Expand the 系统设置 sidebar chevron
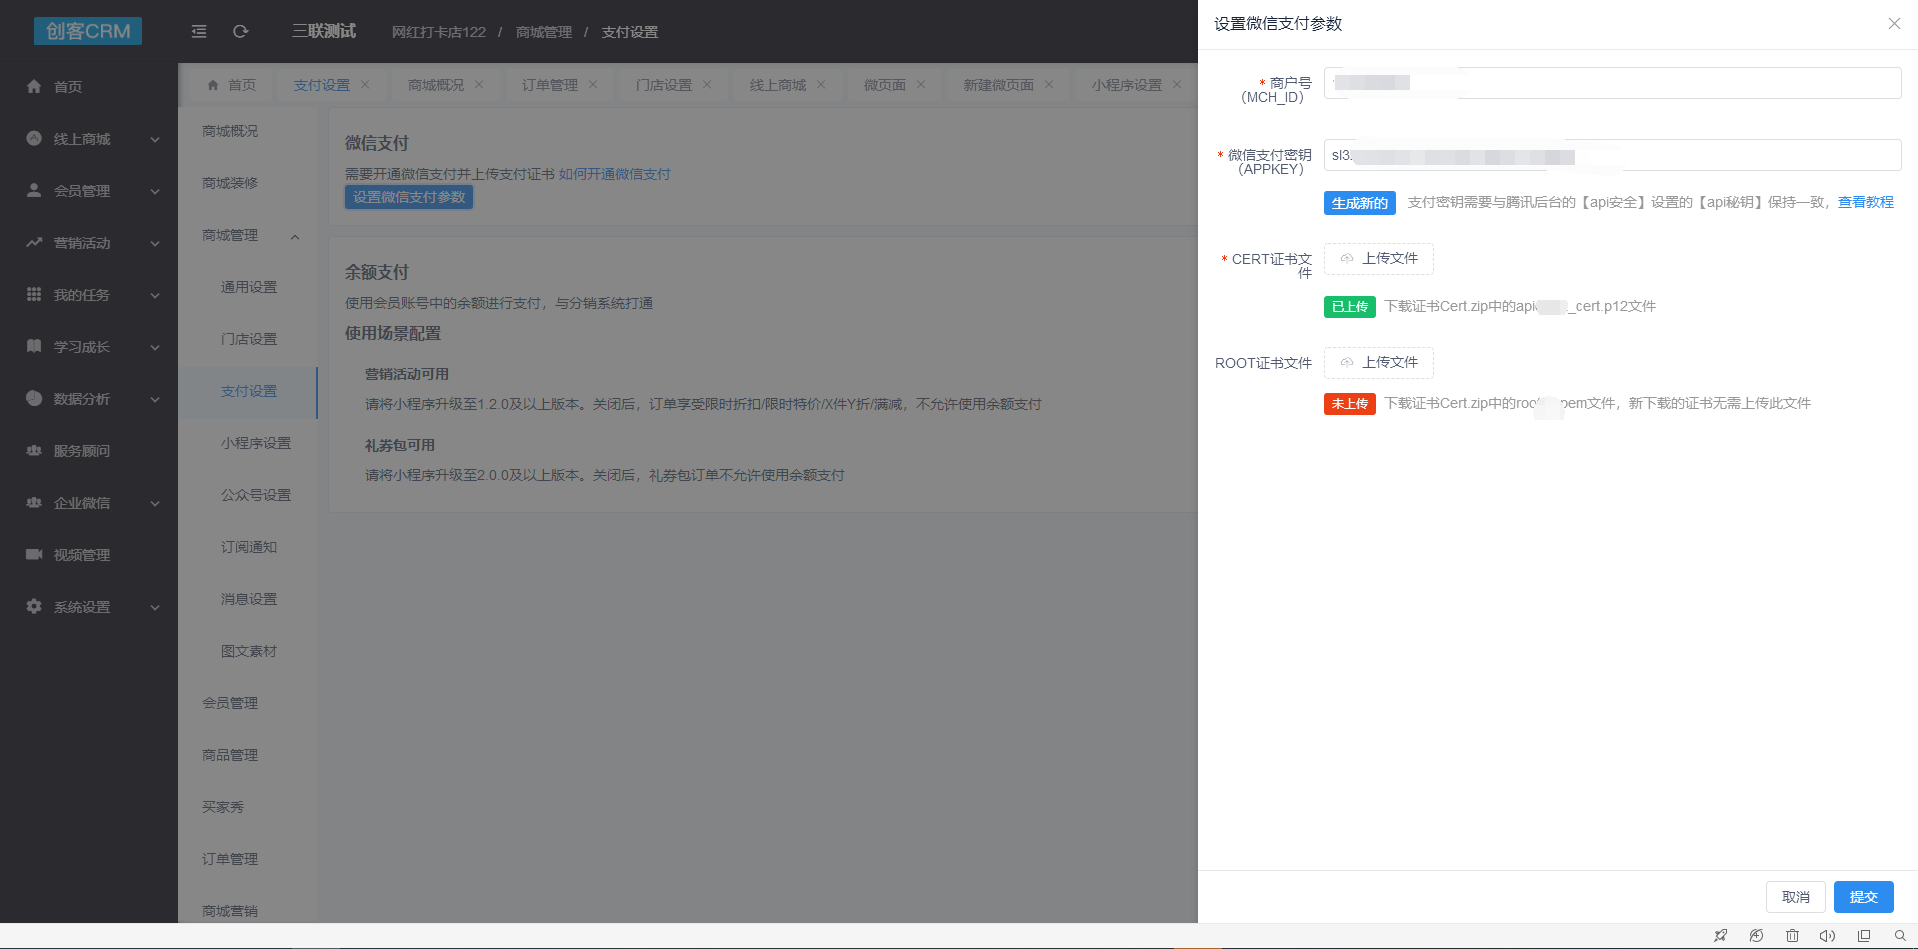The image size is (1918, 949). tap(155, 608)
